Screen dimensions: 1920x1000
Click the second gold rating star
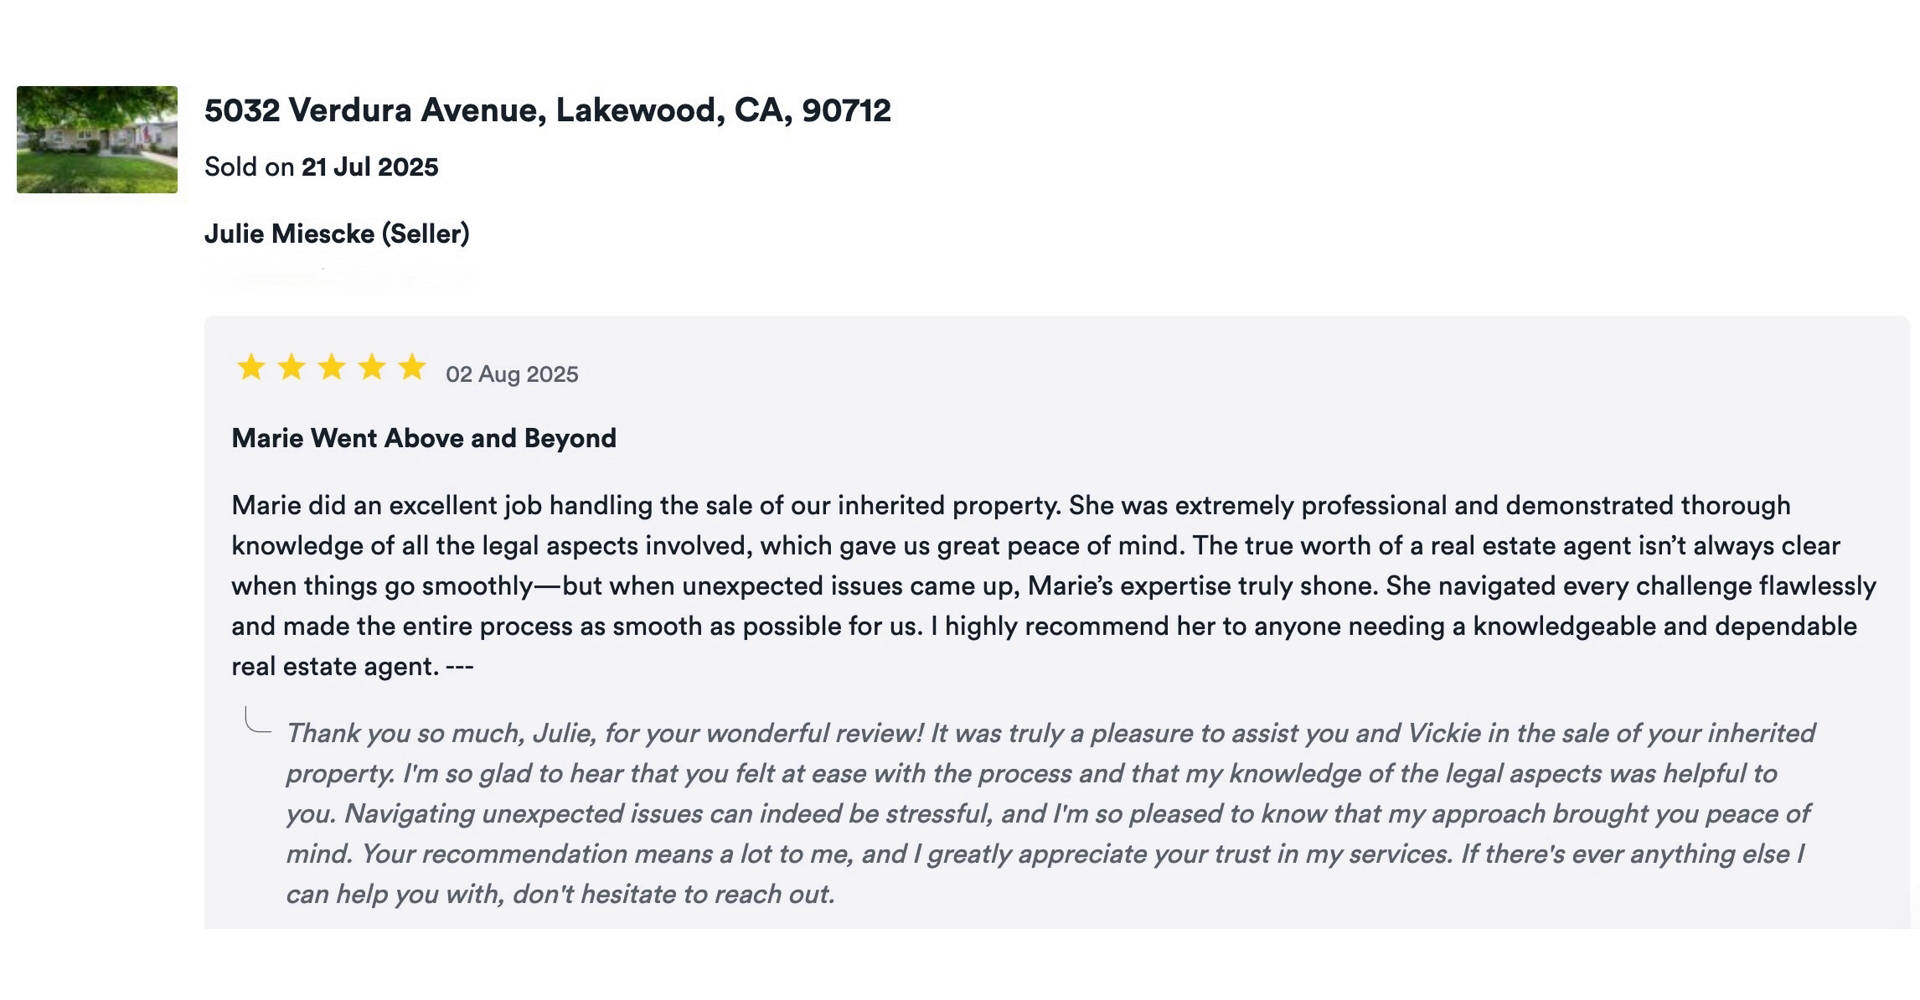coord(291,368)
